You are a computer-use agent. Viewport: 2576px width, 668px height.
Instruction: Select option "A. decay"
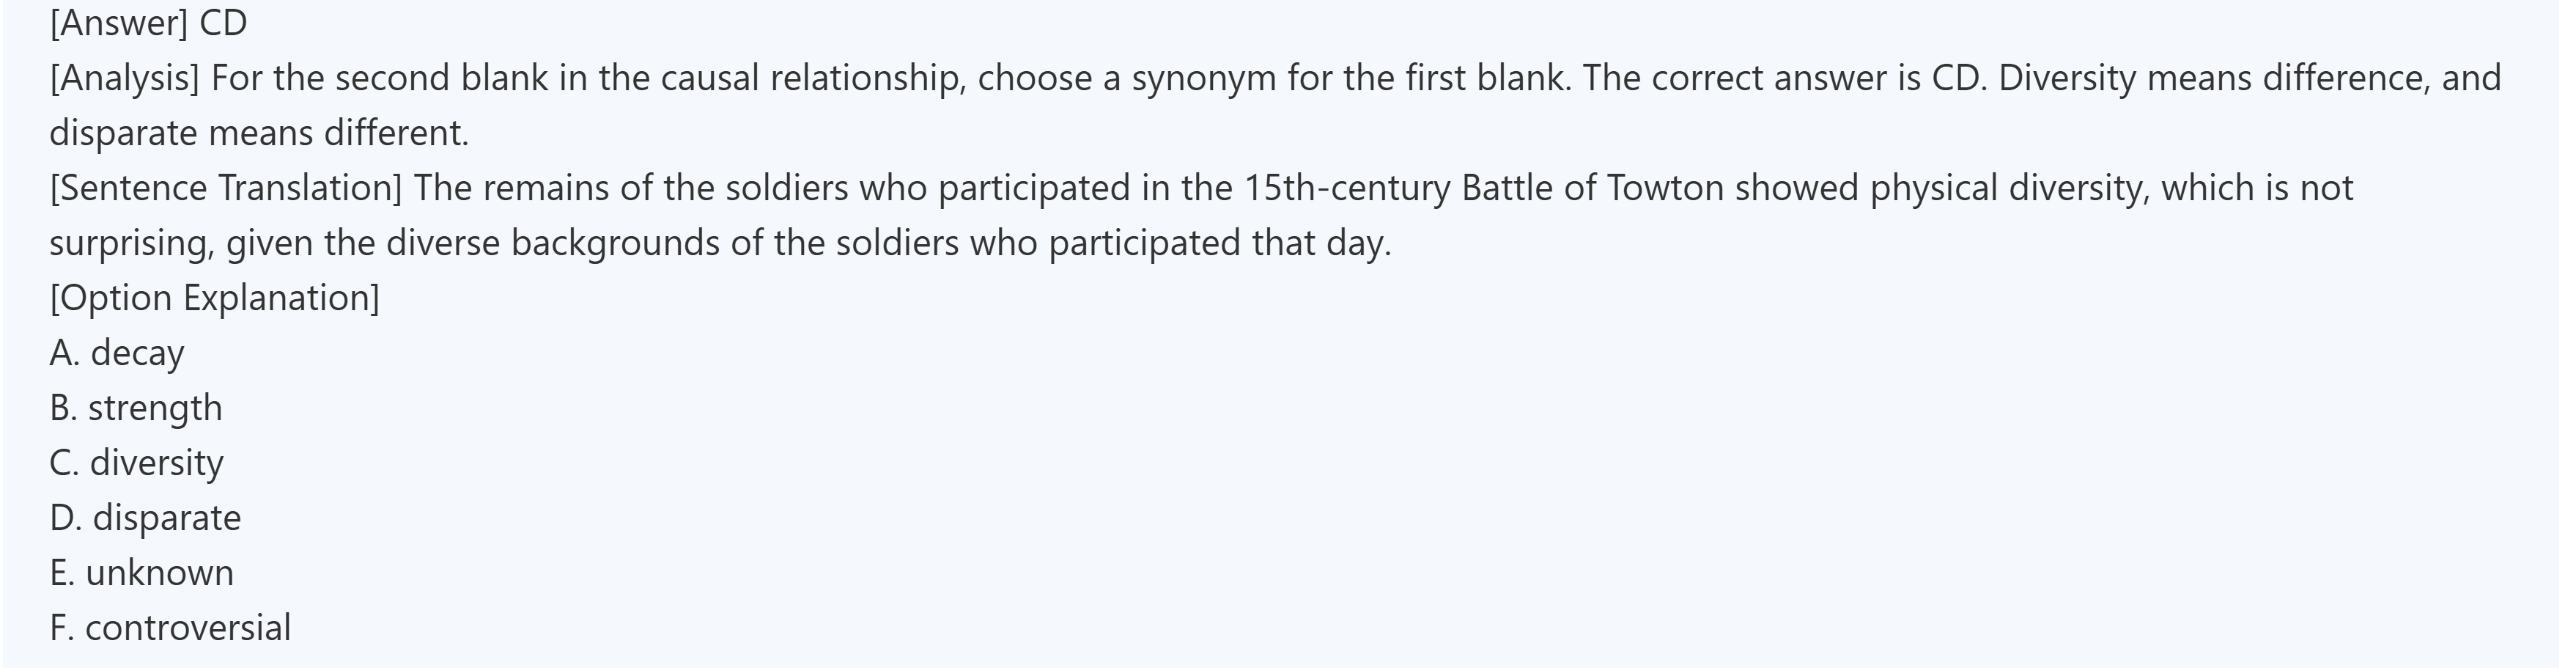(117, 353)
